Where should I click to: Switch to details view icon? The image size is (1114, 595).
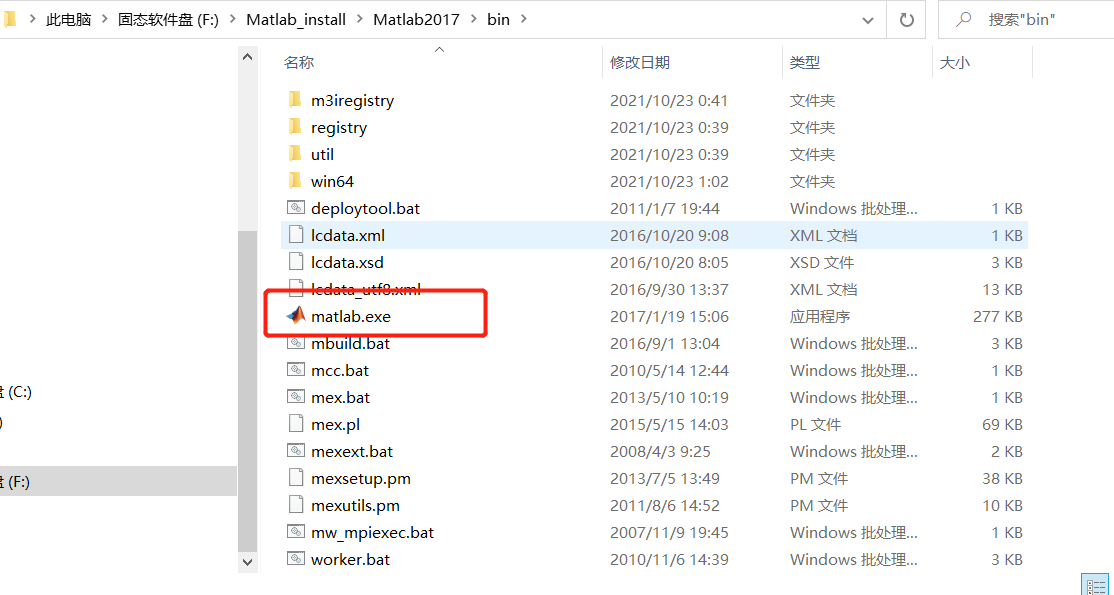click(x=1093, y=585)
